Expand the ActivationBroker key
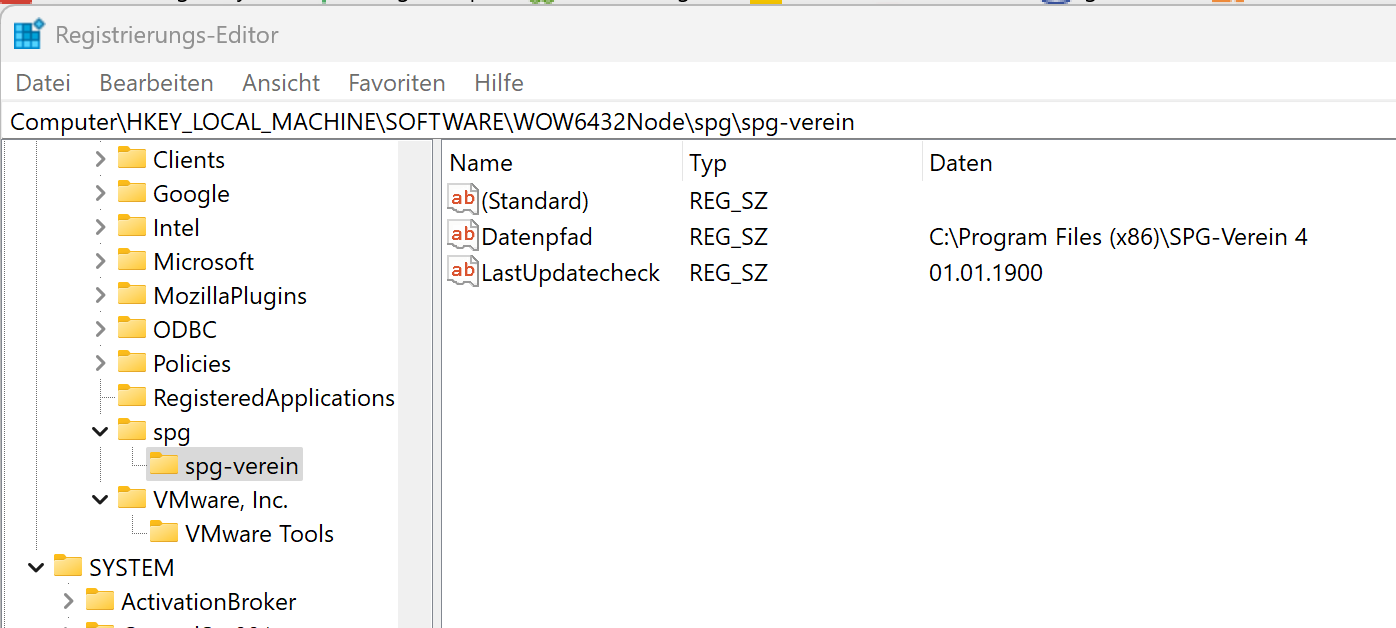The width and height of the screenshot is (1396, 628). click(68, 602)
